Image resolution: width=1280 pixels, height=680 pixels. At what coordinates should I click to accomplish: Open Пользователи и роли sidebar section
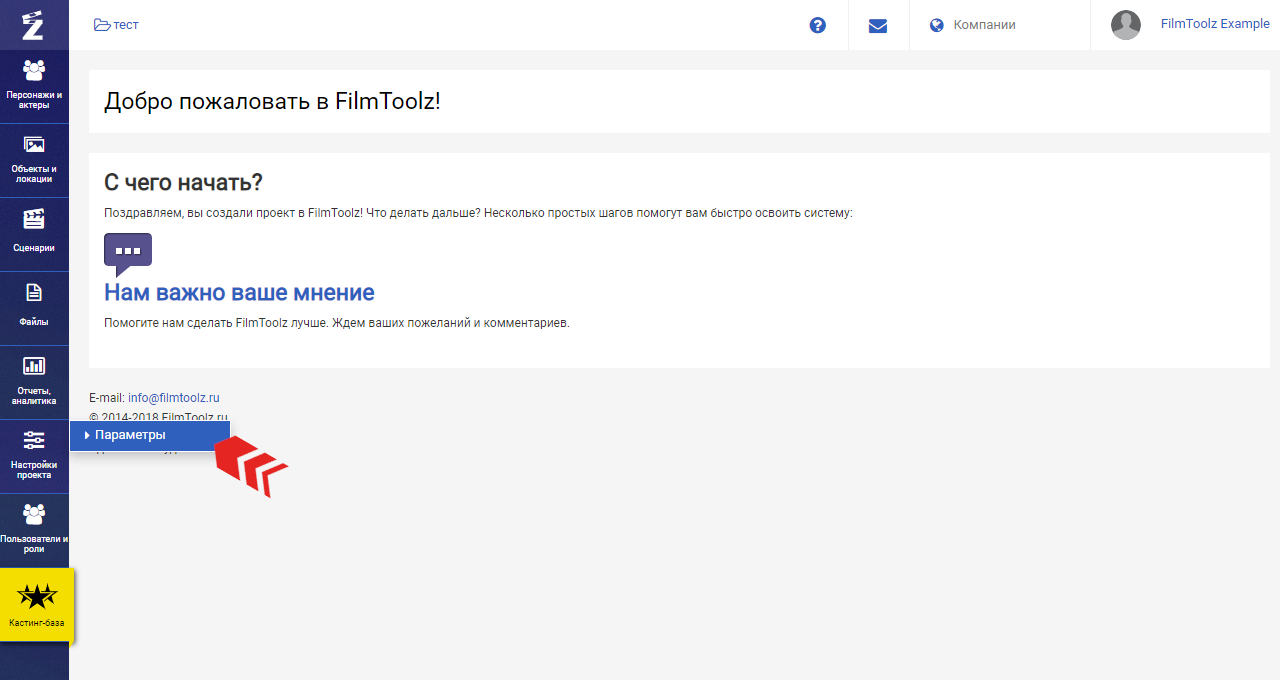(34, 530)
